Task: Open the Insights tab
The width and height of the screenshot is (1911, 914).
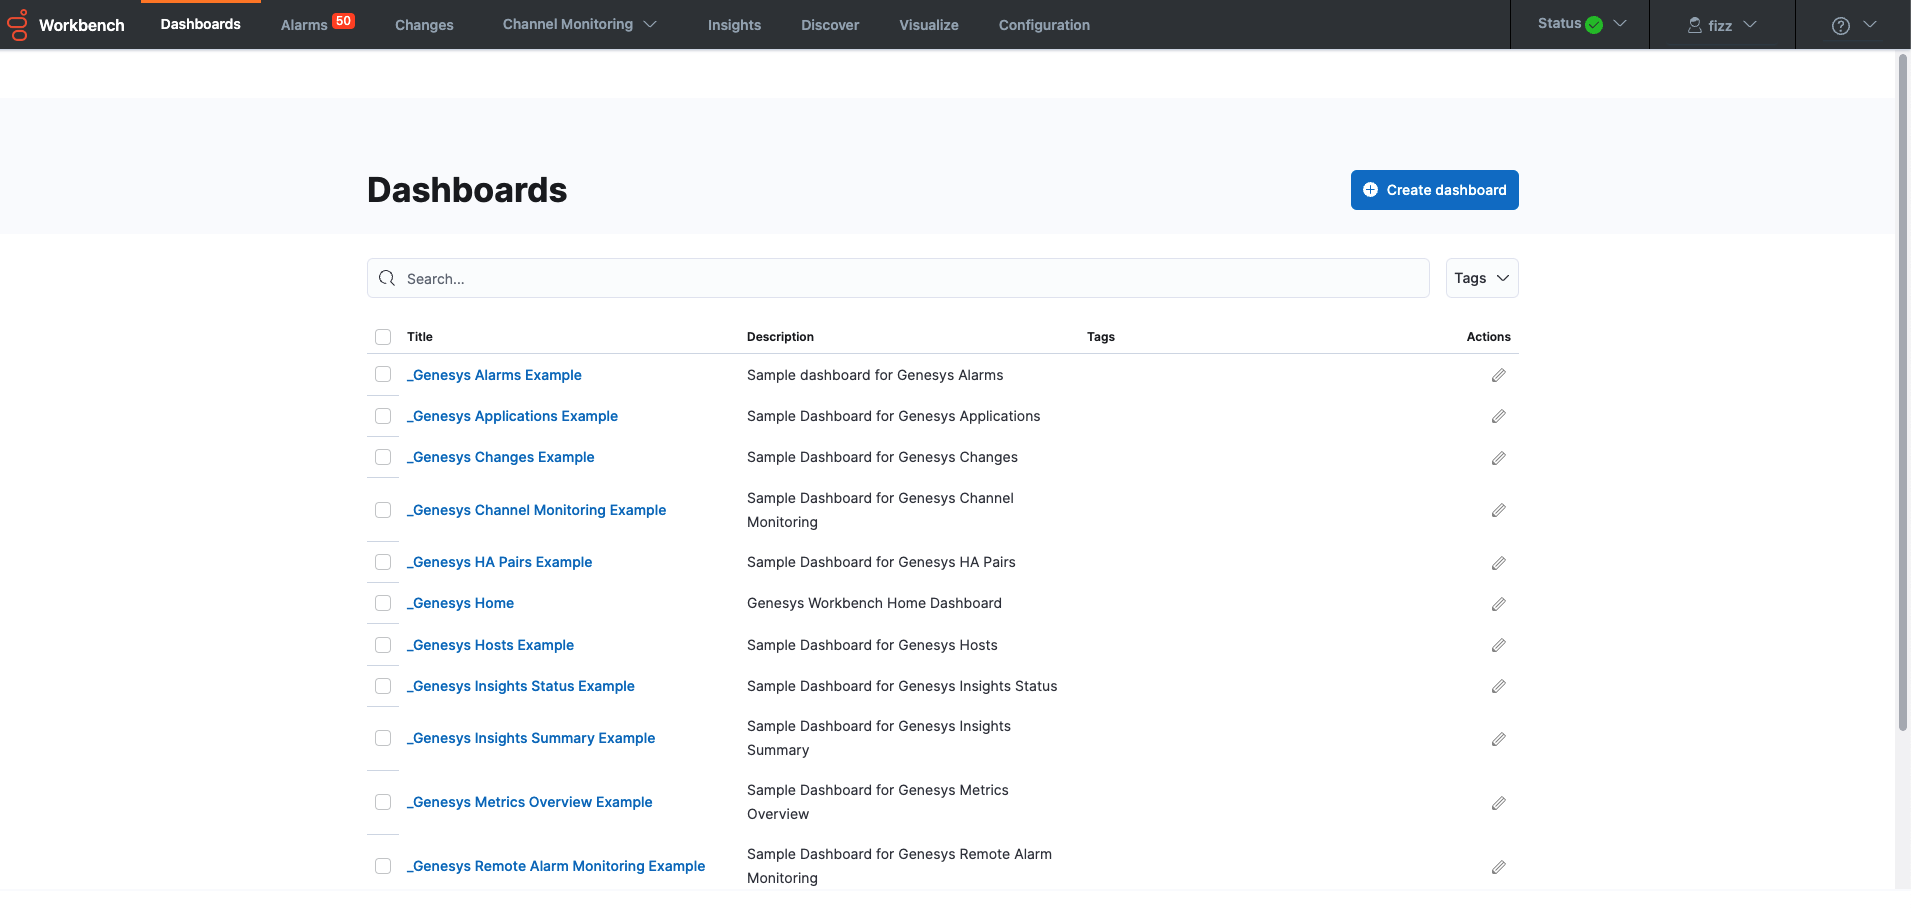Action: click(x=734, y=25)
